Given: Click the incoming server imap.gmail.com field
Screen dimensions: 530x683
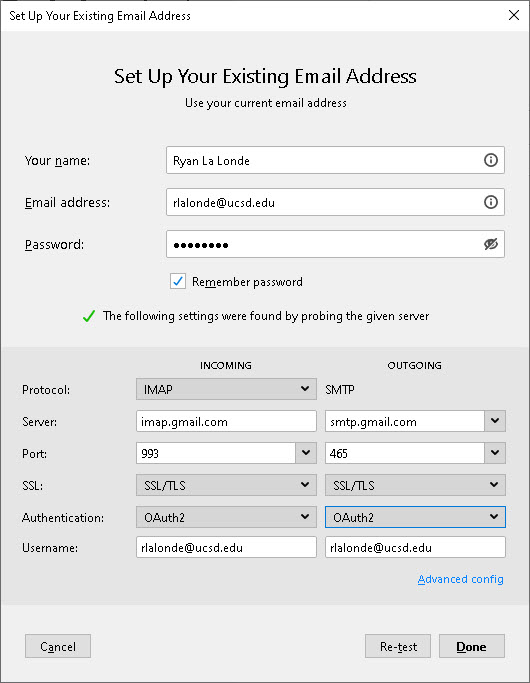Looking at the screenshot, I should coord(226,421).
